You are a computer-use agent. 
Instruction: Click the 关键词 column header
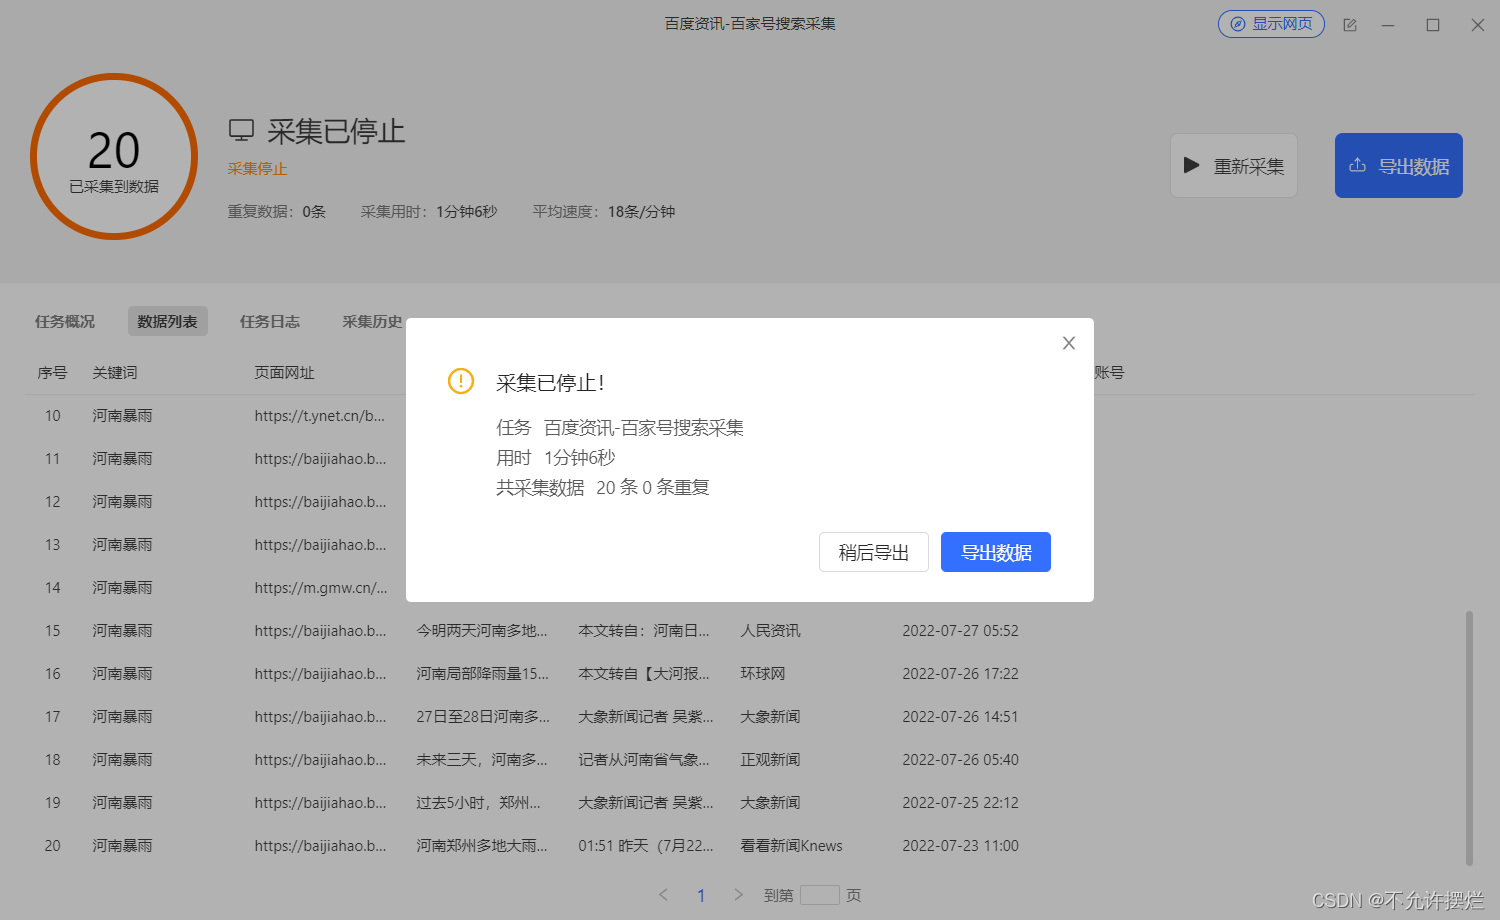click(115, 373)
